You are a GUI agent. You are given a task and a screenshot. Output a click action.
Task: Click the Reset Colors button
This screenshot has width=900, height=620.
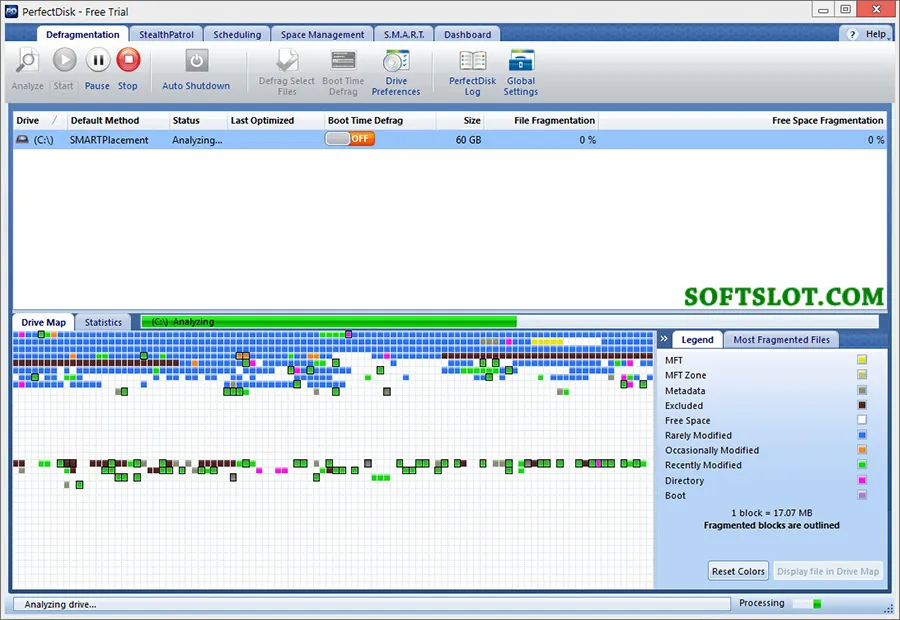point(738,571)
